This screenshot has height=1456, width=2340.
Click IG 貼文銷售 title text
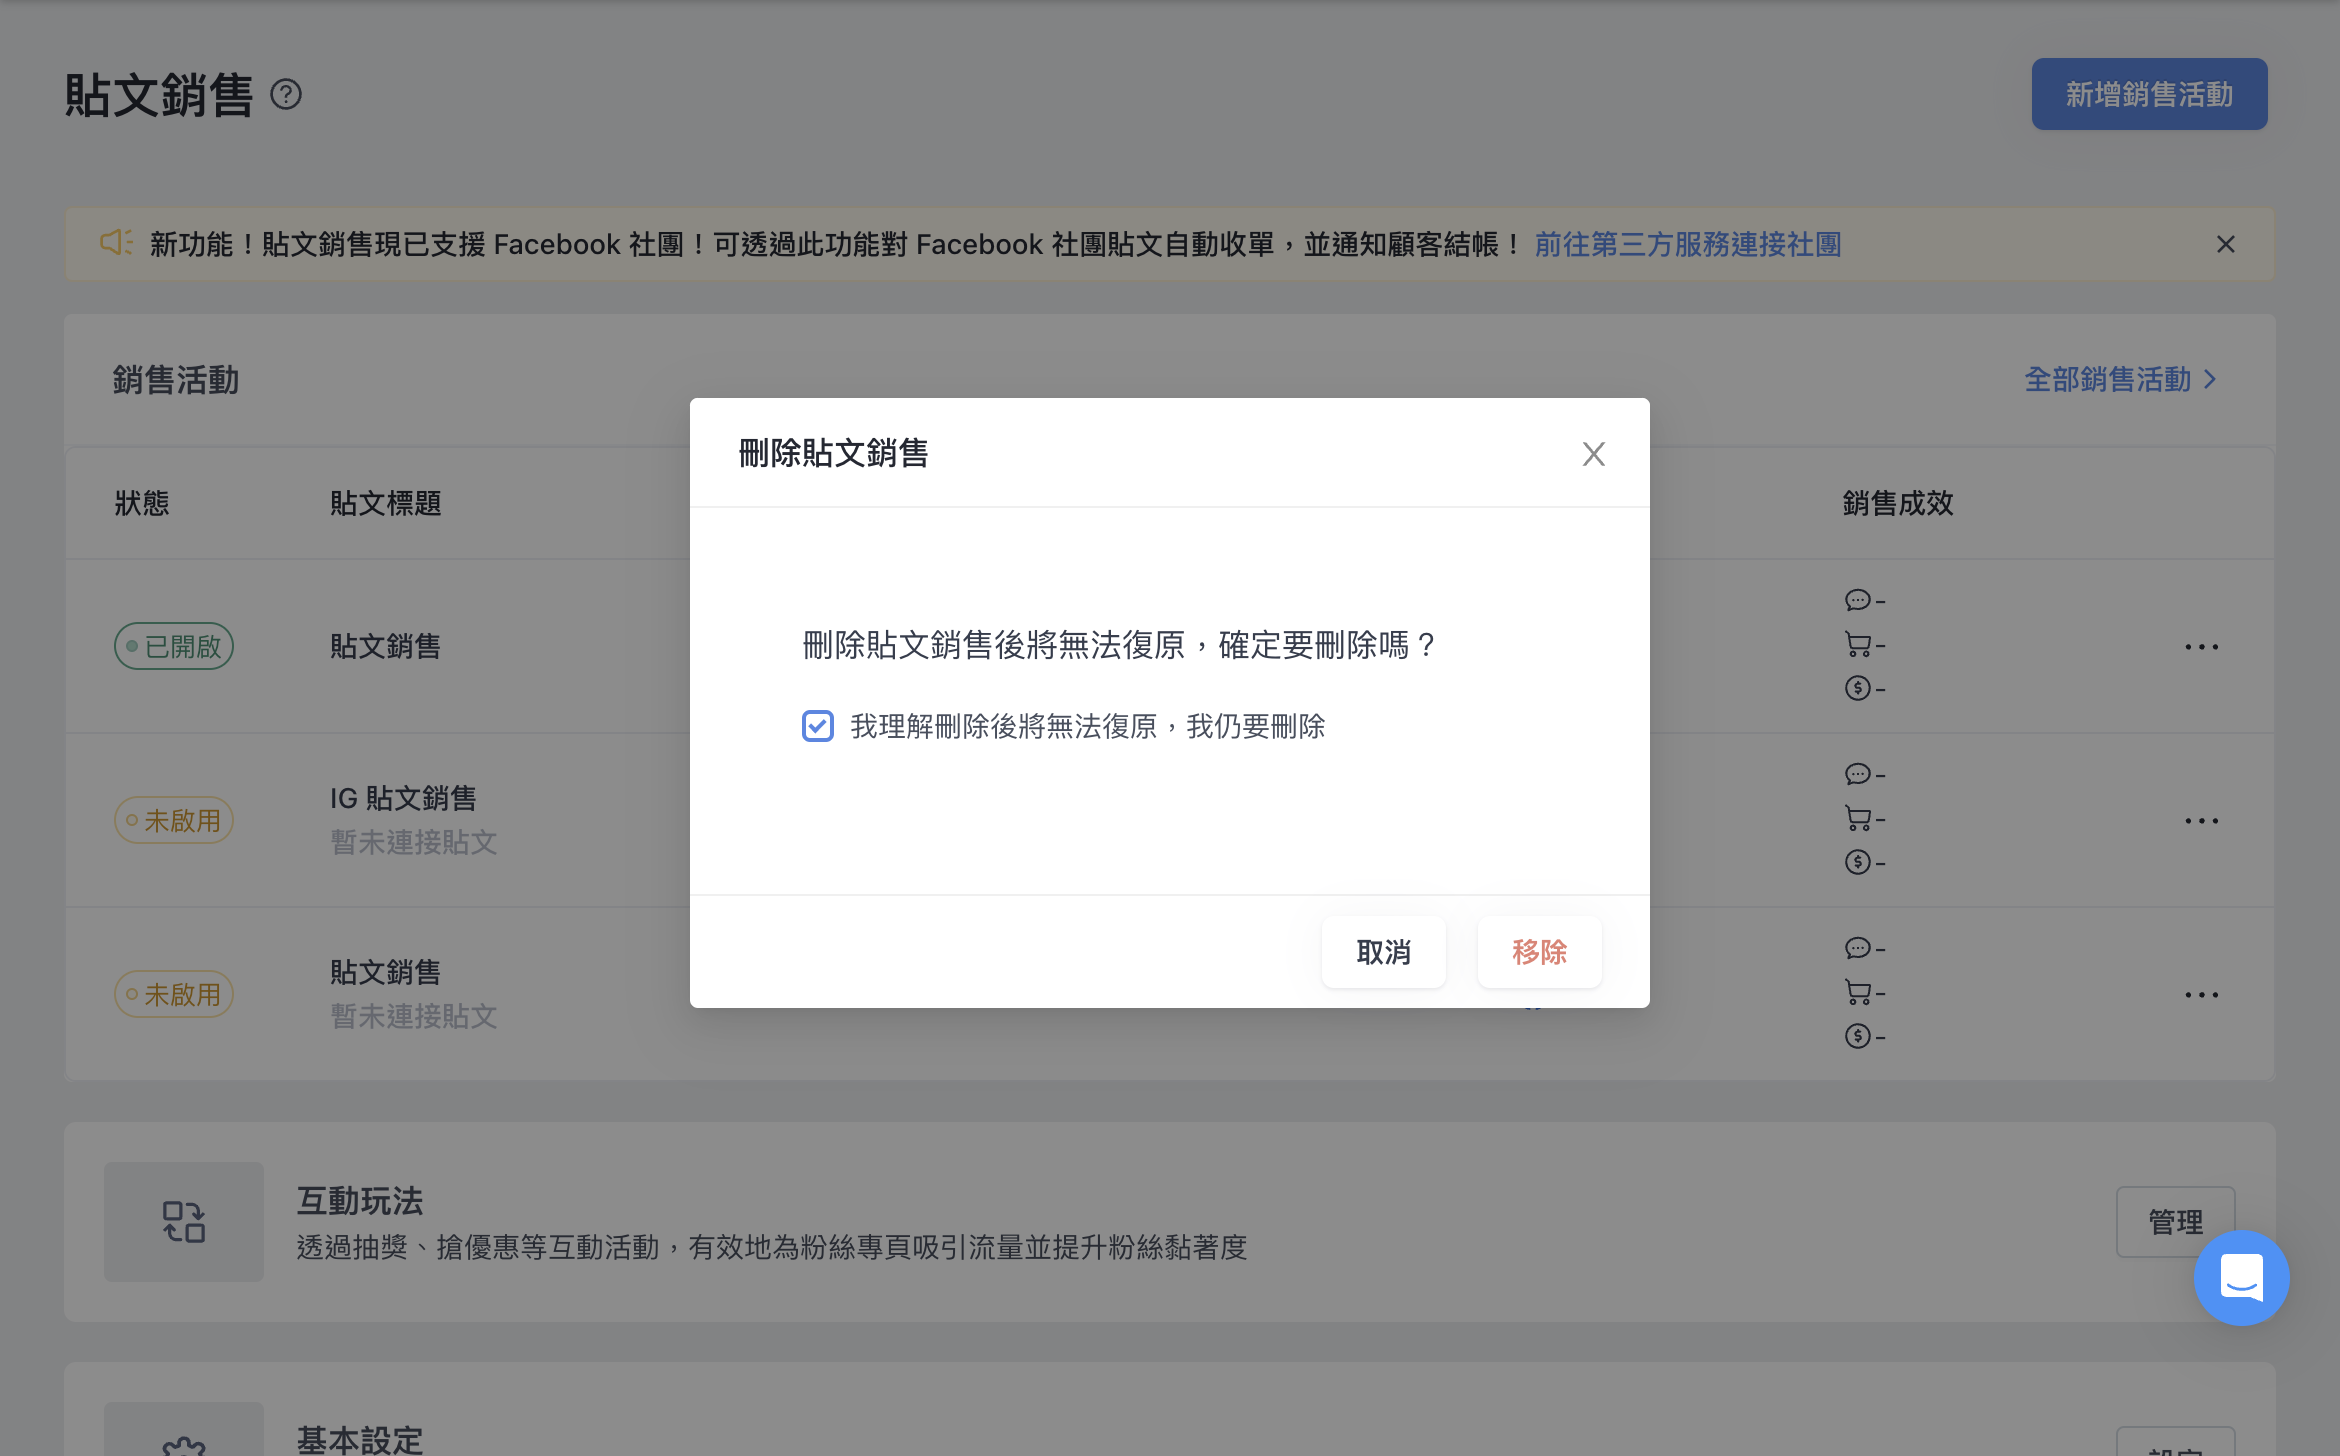coord(404,799)
